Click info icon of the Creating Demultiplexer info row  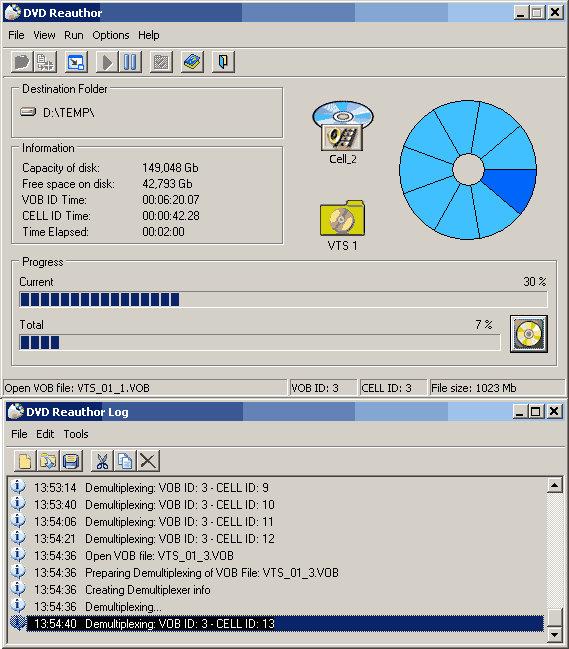18,589
